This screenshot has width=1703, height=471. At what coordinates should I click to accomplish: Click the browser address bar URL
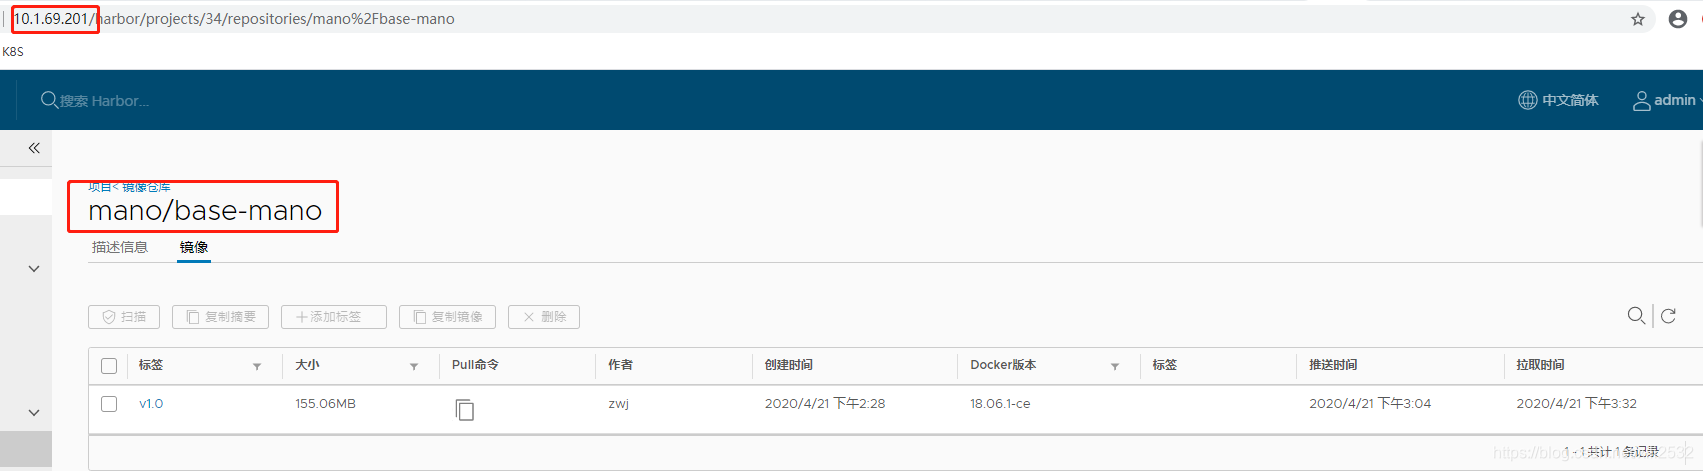click(234, 19)
